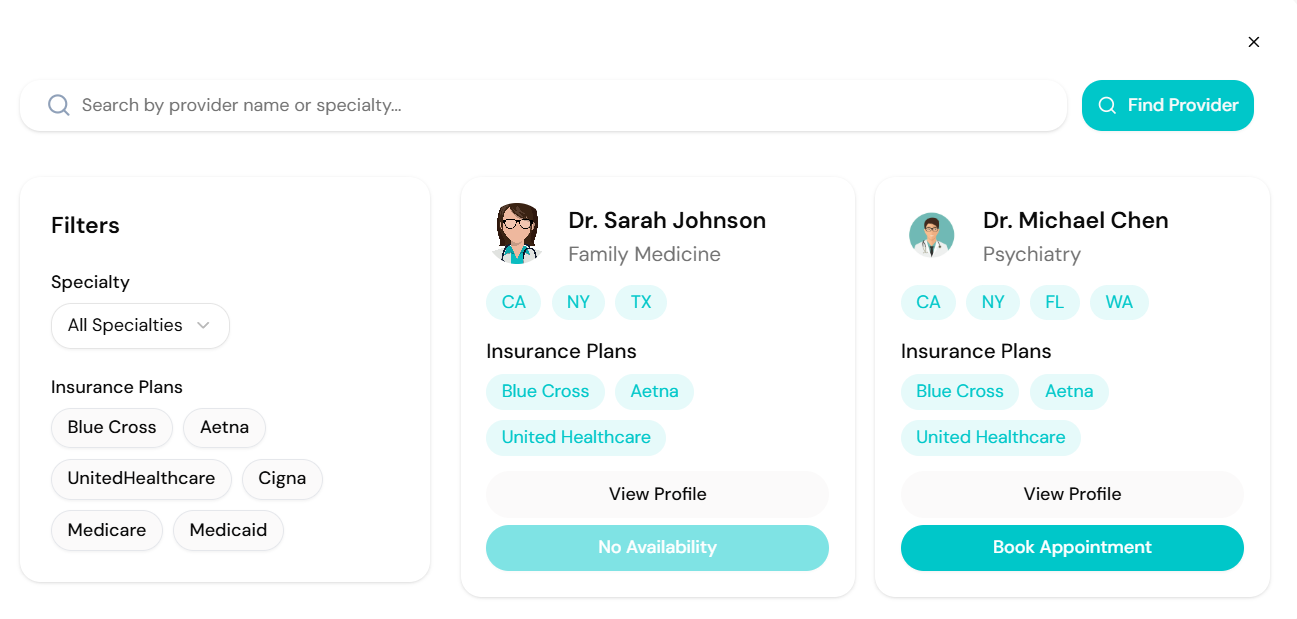The image size is (1297, 619).
Task: Click the No Availability button
Action: point(657,547)
